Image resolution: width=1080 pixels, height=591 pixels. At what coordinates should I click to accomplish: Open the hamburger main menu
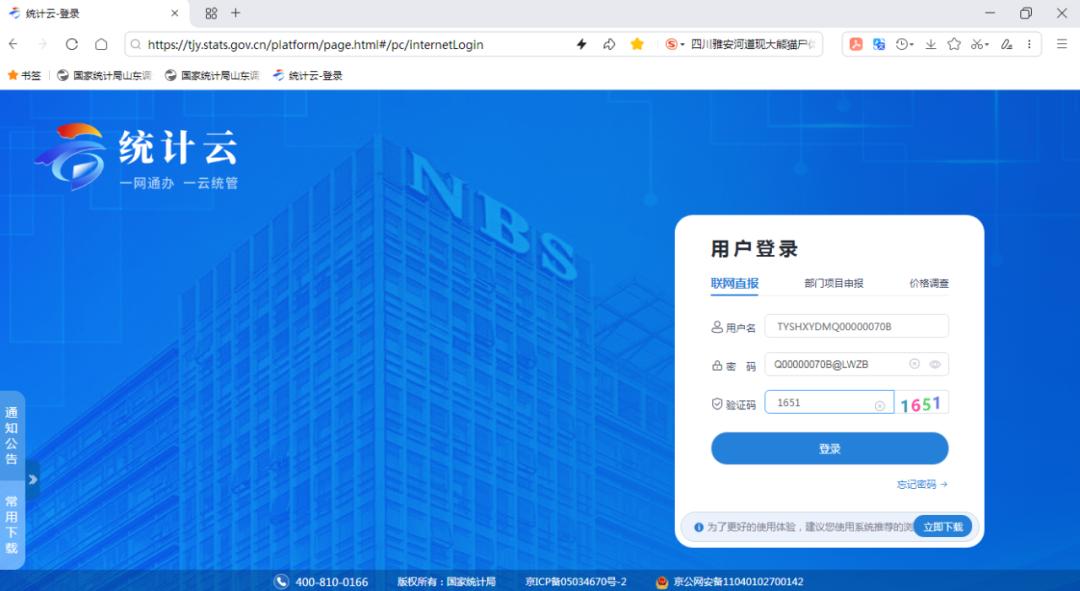(1061, 44)
